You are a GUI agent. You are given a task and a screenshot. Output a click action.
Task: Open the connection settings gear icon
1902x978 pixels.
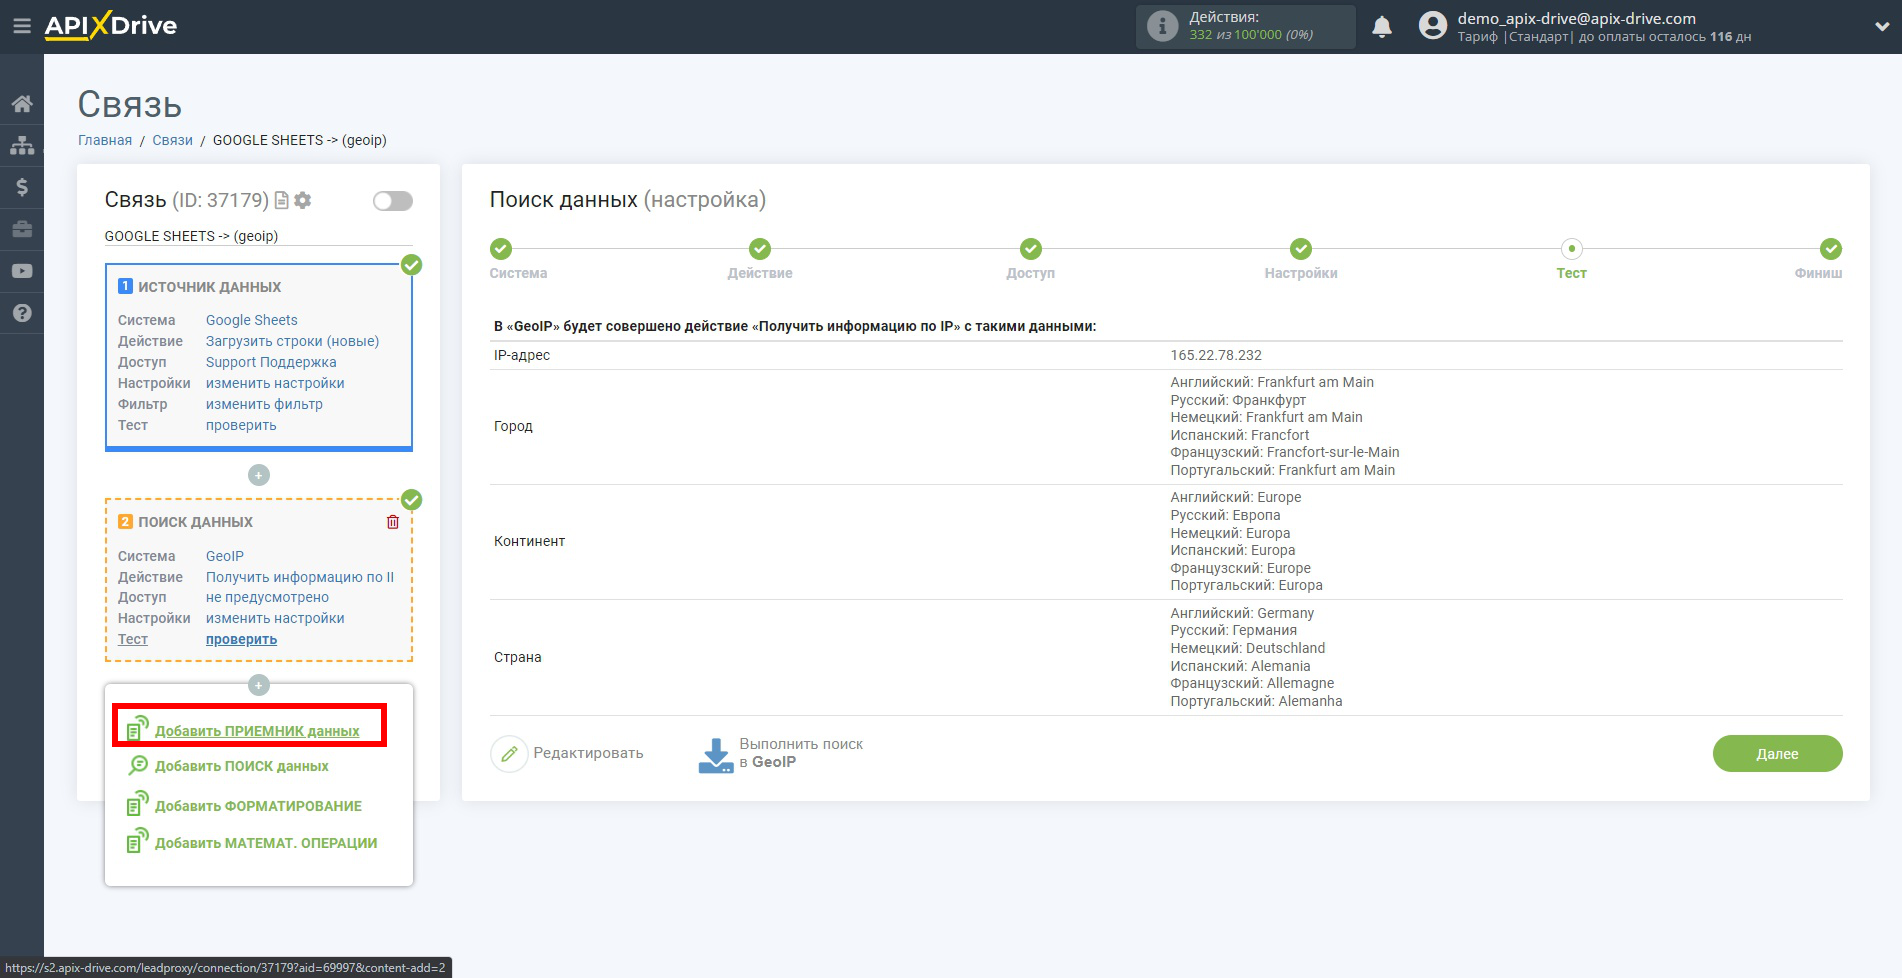tap(303, 200)
